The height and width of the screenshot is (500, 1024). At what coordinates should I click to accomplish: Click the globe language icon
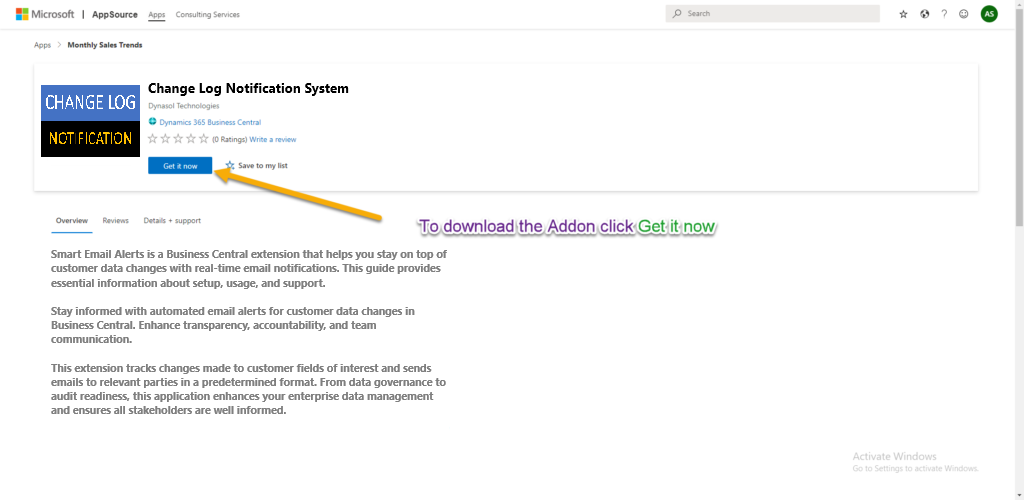(x=924, y=14)
